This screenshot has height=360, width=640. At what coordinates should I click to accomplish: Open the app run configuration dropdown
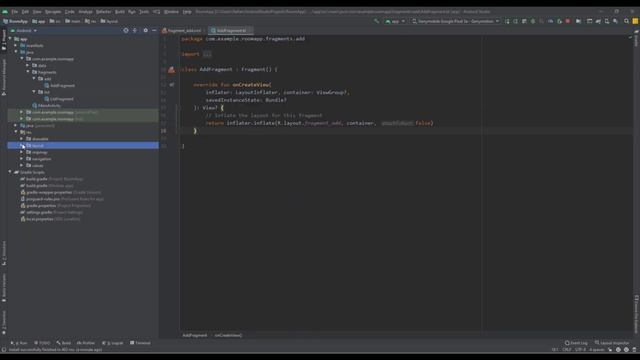tap(395, 21)
